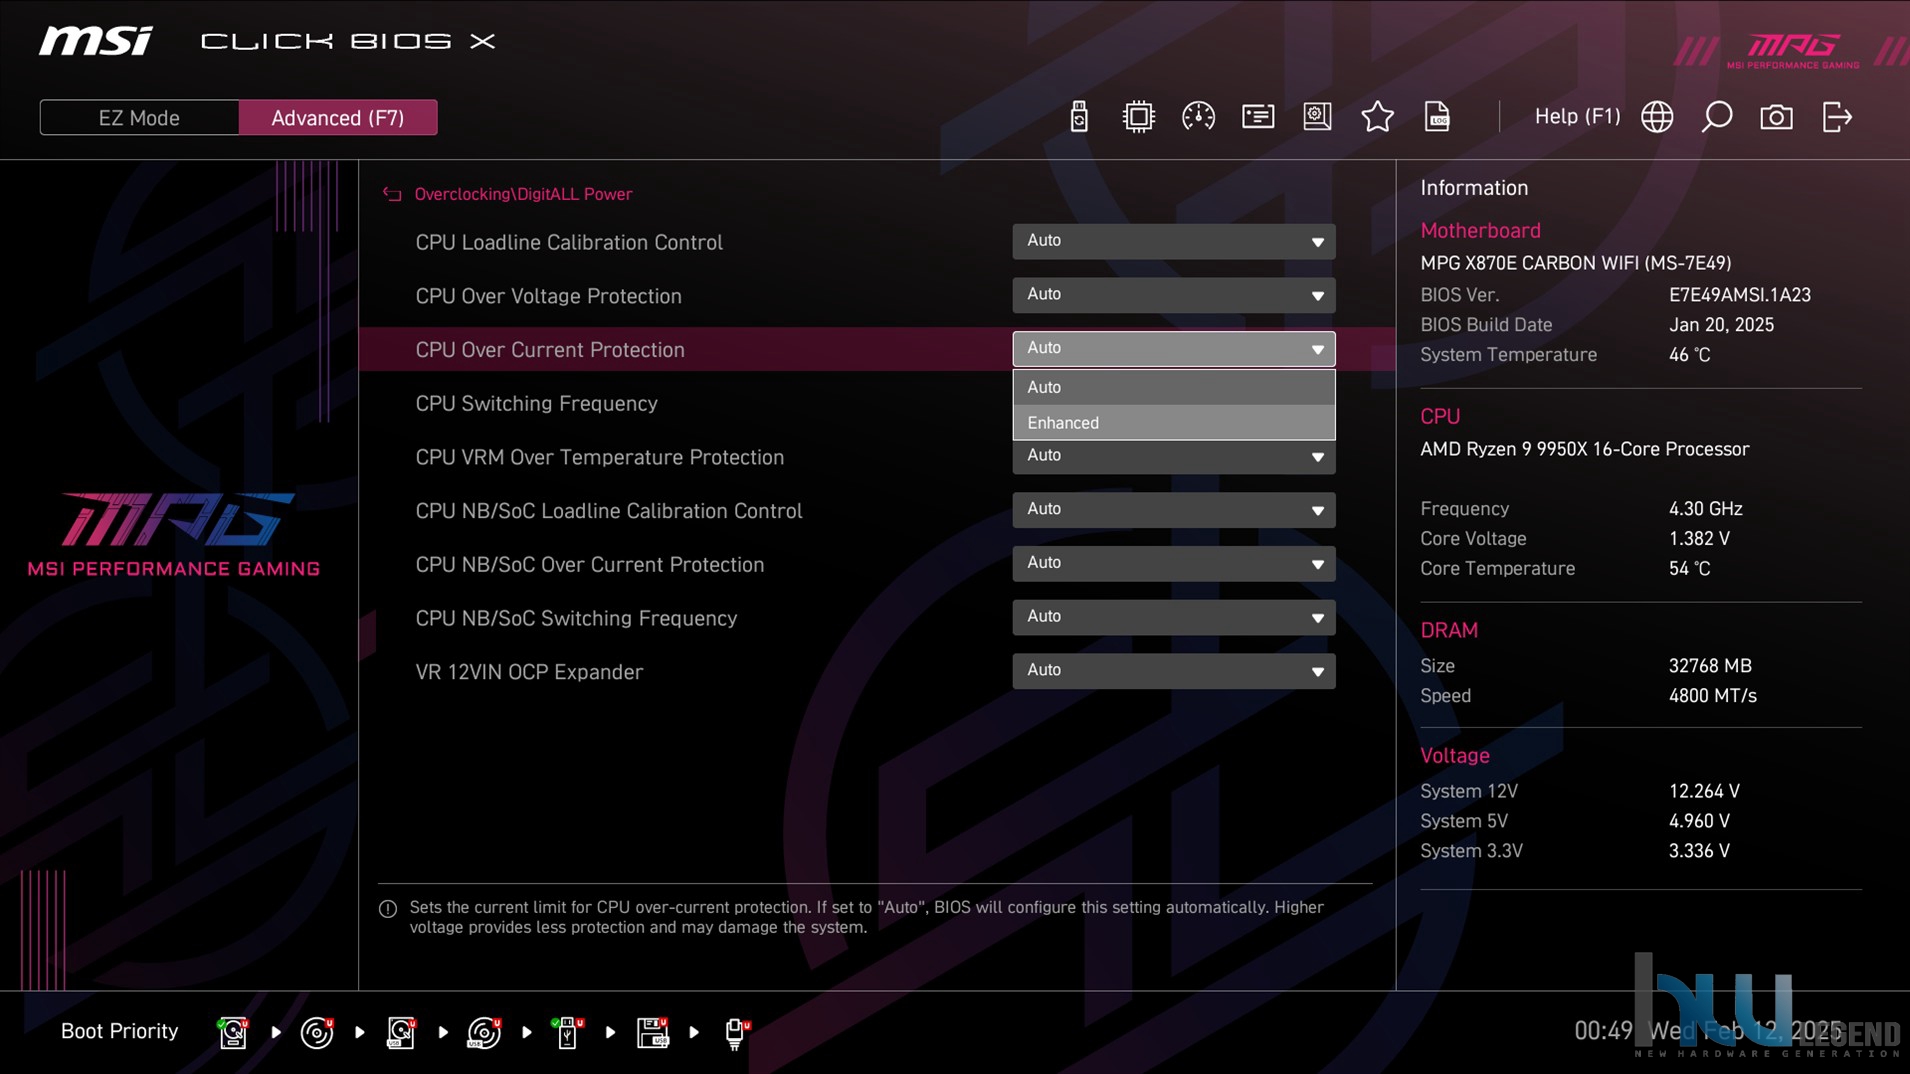The image size is (1910, 1074).
Task: Select CPU Over Current Protection label
Action: (550, 350)
